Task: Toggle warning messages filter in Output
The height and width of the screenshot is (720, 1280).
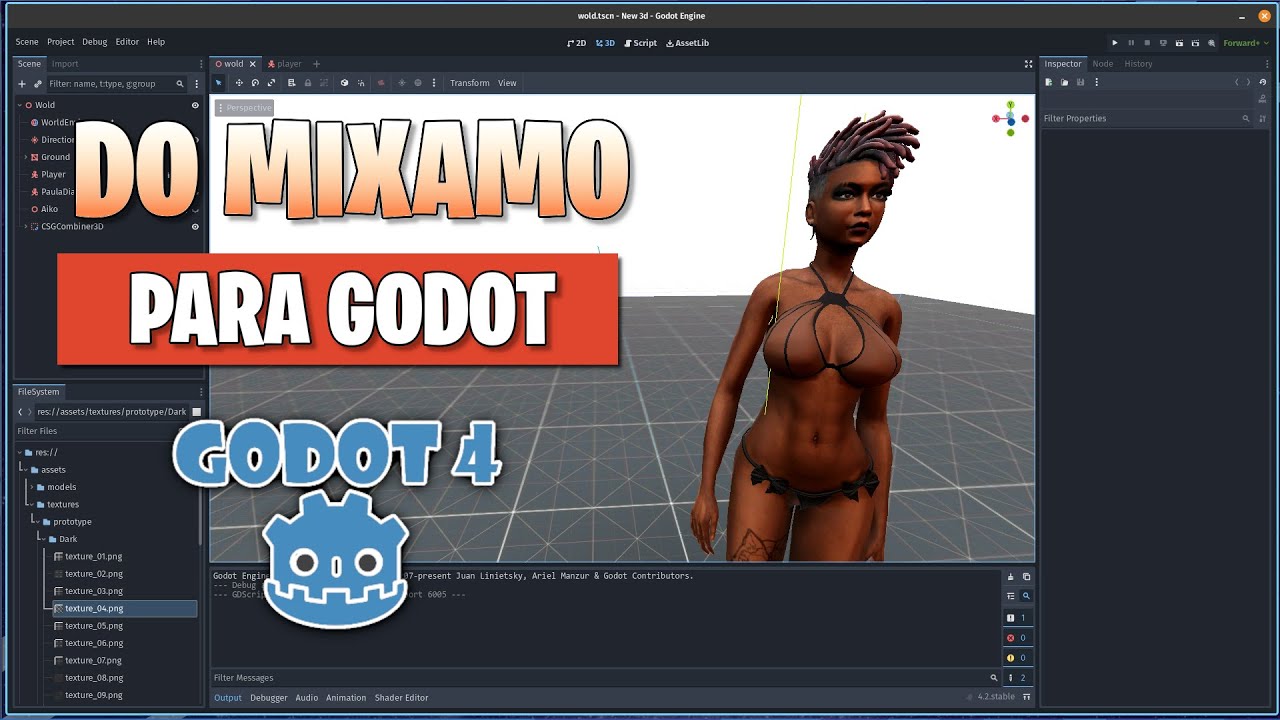Action: 1017,658
